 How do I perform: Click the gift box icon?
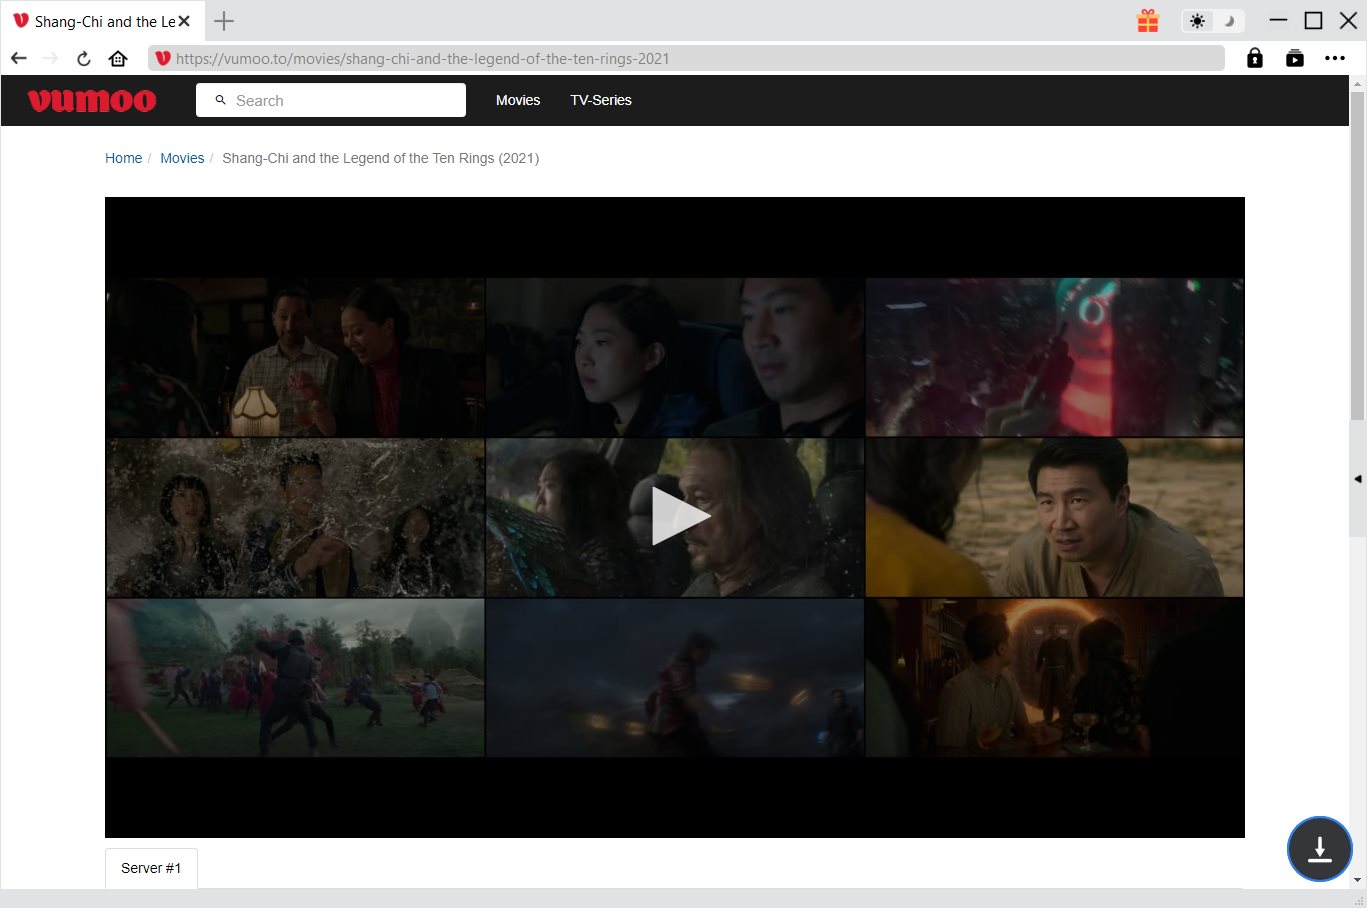(x=1147, y=21)
